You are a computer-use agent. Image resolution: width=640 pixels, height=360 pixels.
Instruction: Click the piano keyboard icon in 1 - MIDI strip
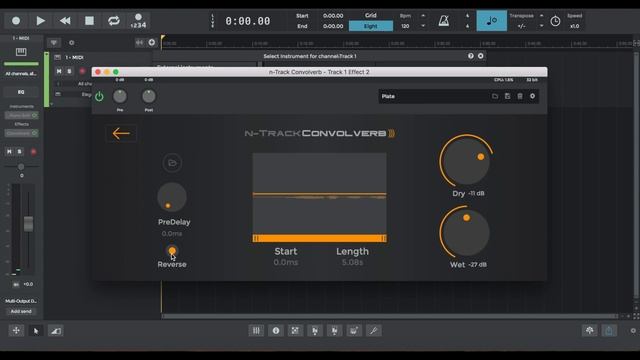(21, 51)
